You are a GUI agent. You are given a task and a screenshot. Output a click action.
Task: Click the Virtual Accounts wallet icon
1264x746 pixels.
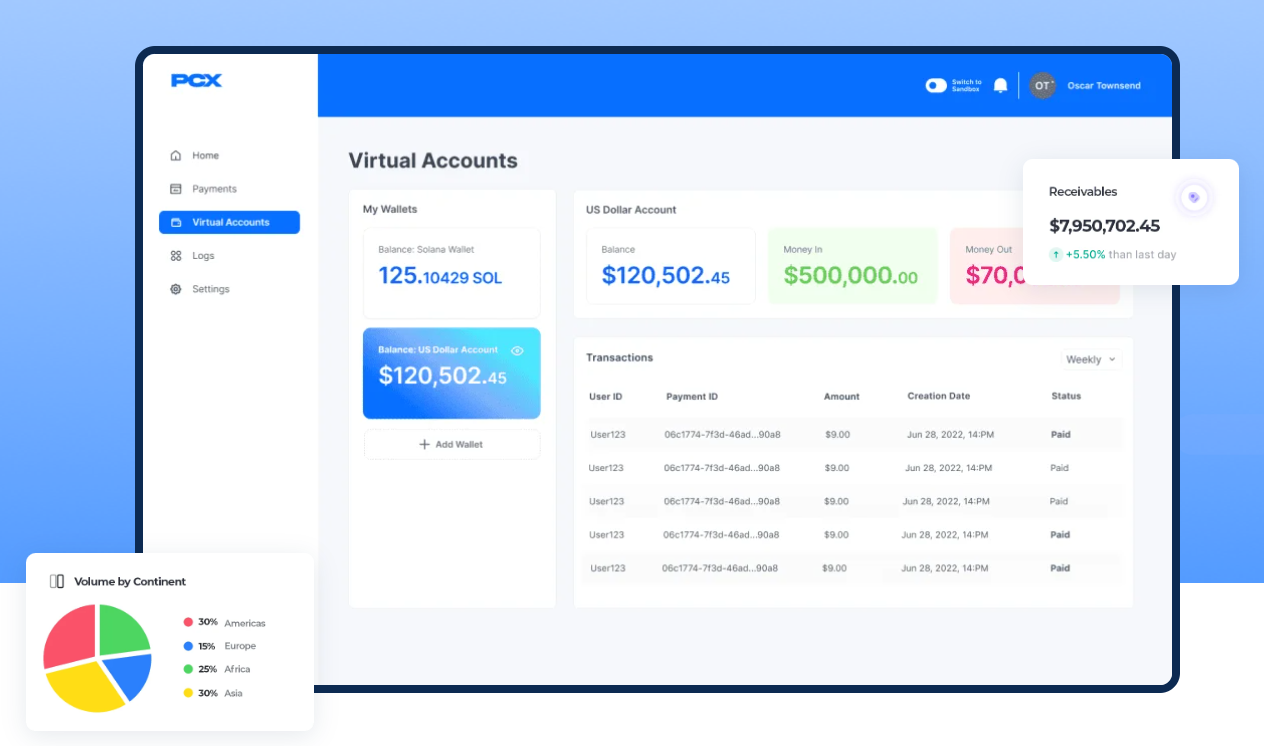point(176,222)
